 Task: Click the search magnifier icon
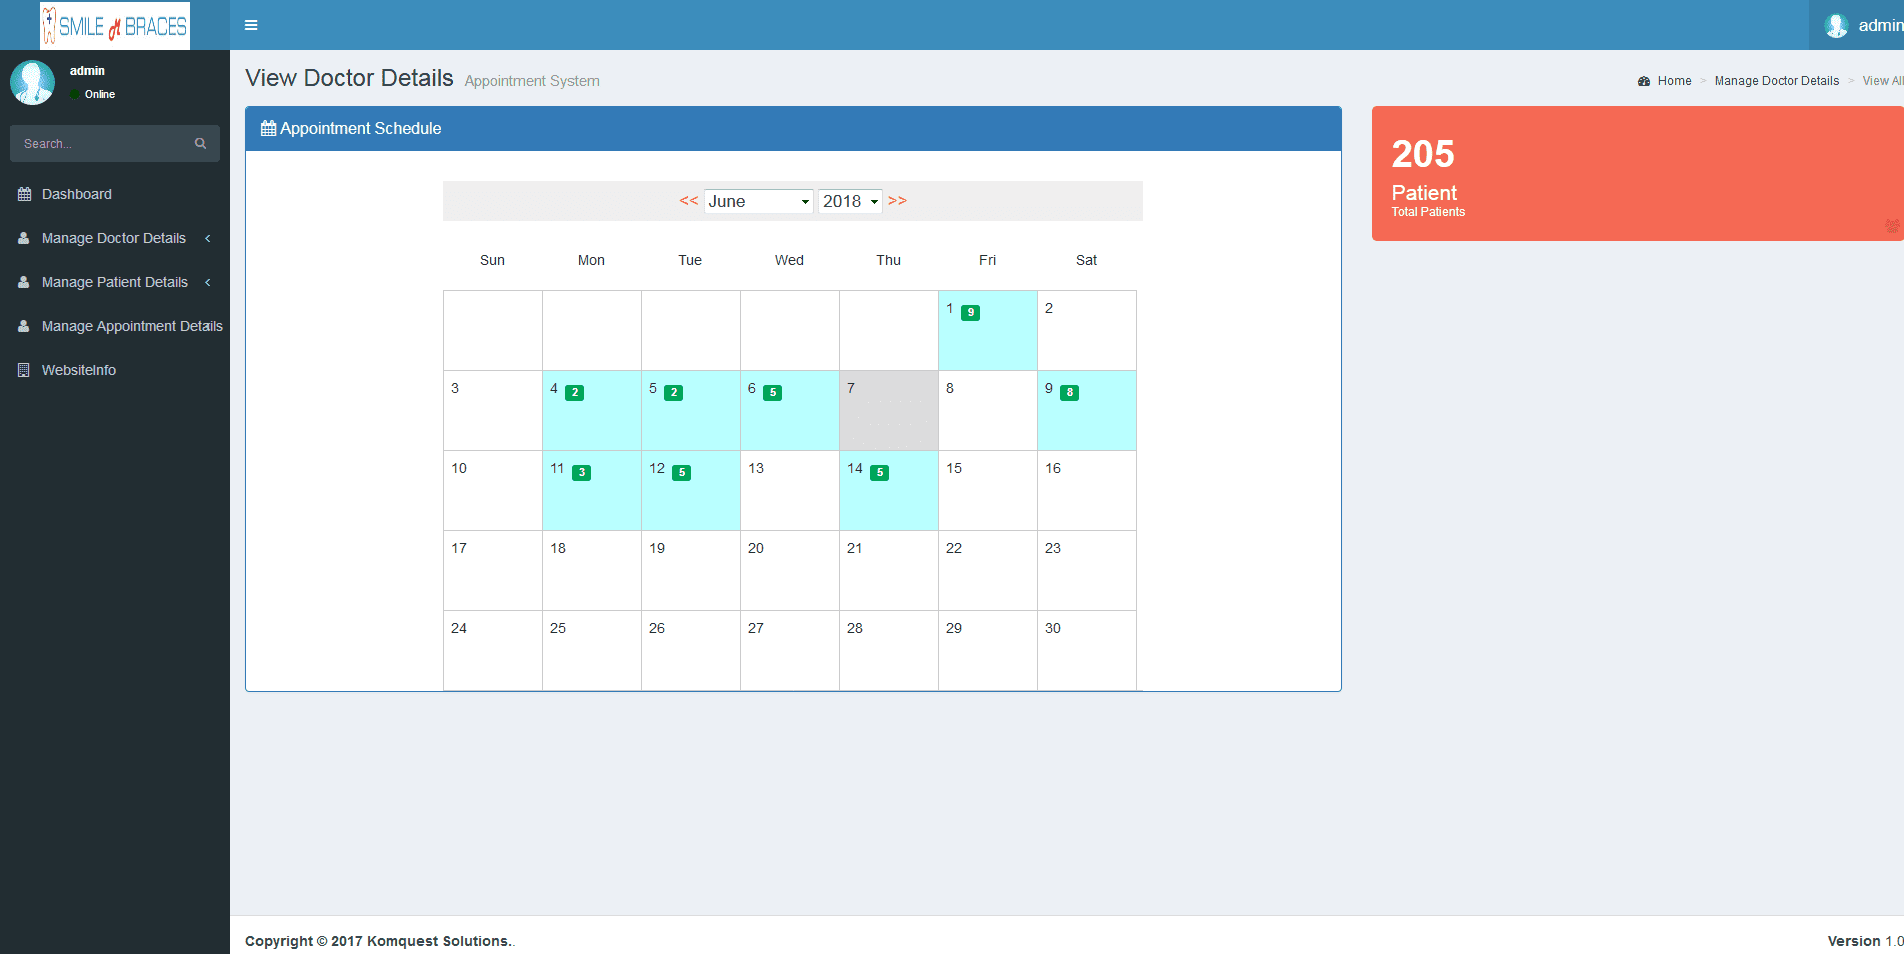pyautogui.click(x=200, y=144)
